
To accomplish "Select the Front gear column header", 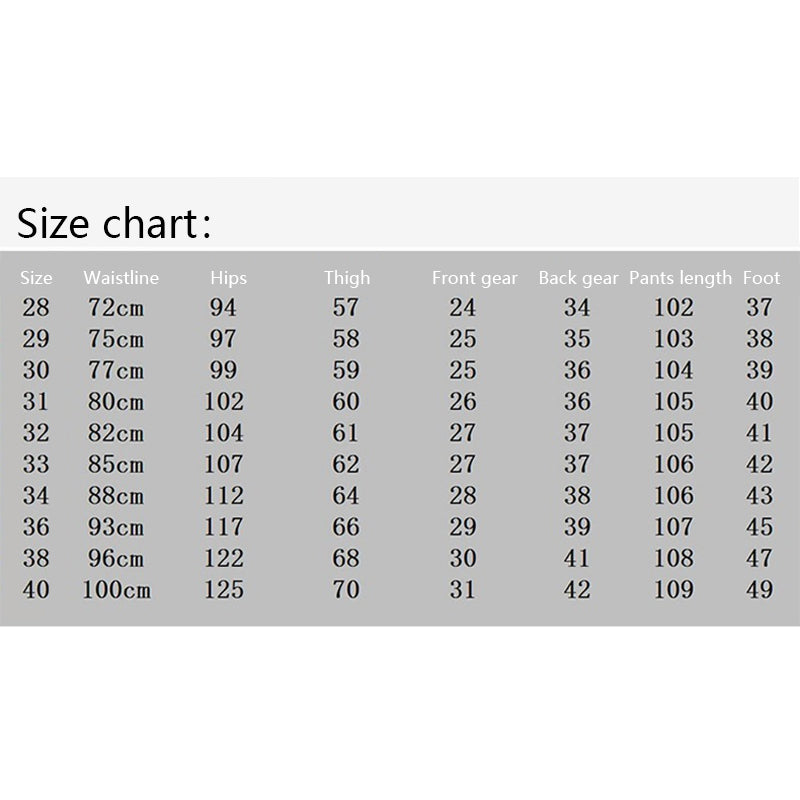I will point(474,278).
